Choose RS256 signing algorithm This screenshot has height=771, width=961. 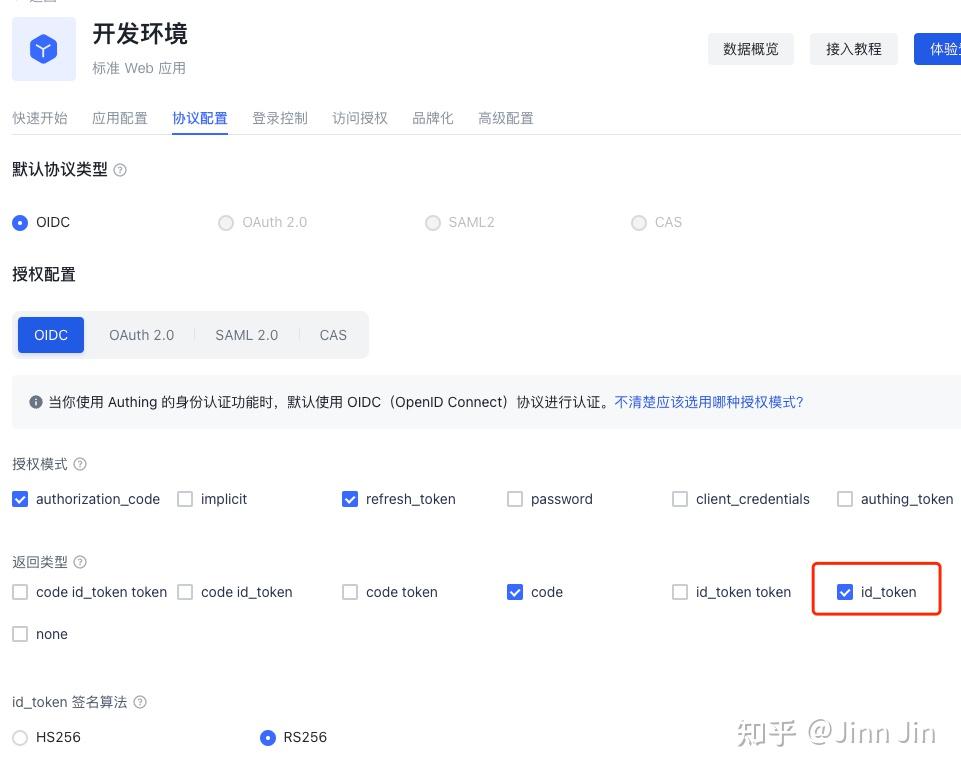268,737
